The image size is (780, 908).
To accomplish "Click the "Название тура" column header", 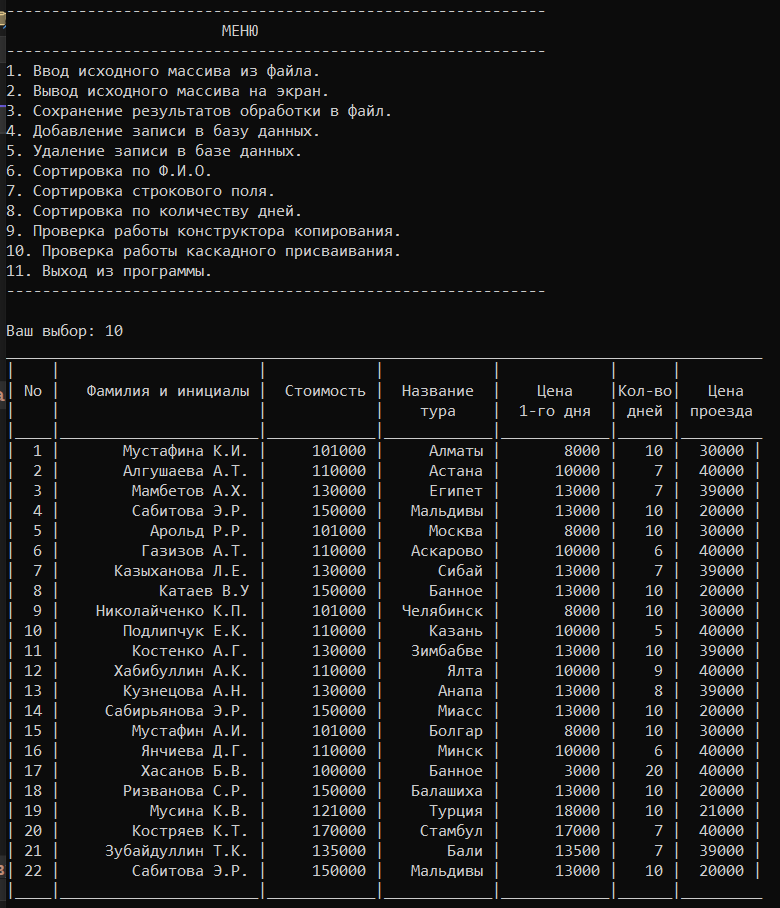I will coord(438,401).
